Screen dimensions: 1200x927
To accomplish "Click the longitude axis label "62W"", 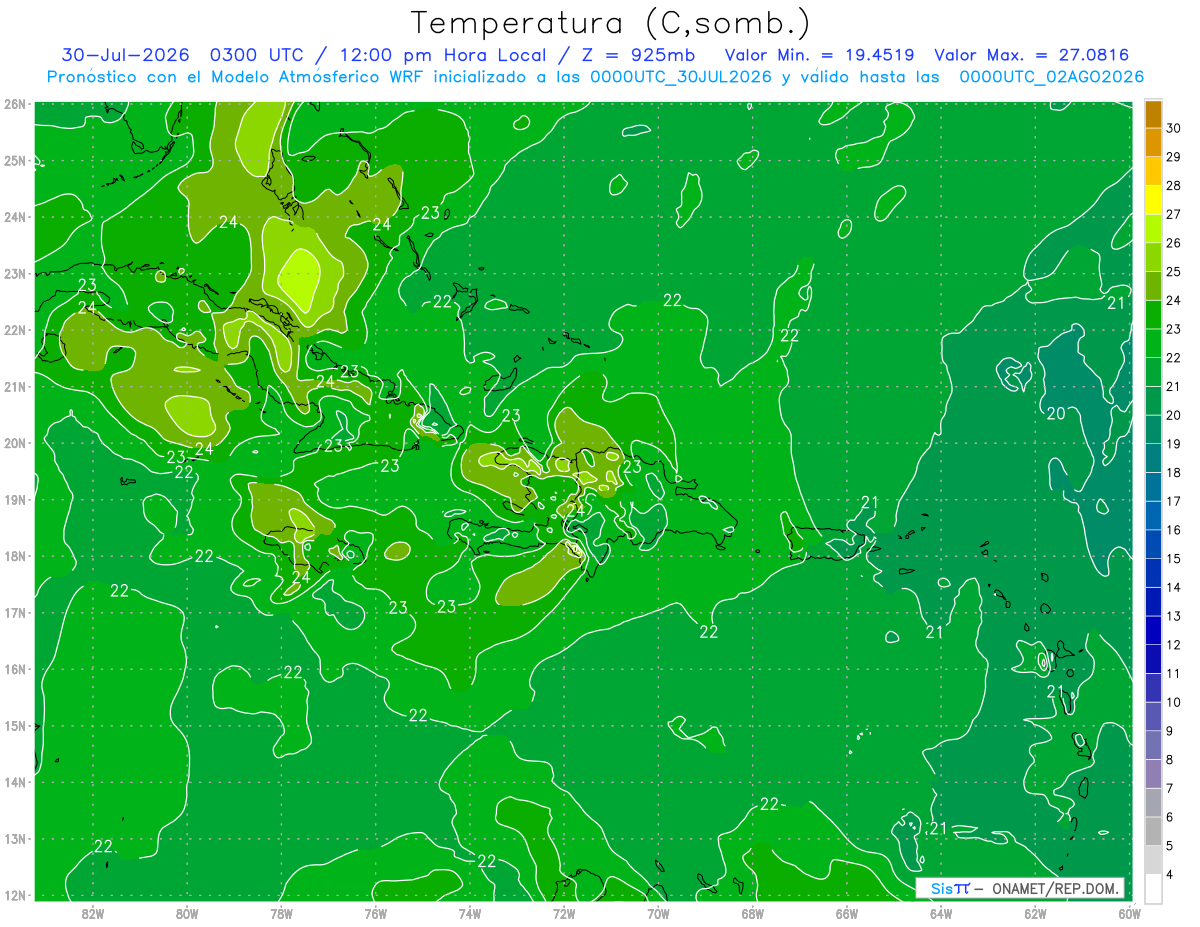I will coord(1035,912).
